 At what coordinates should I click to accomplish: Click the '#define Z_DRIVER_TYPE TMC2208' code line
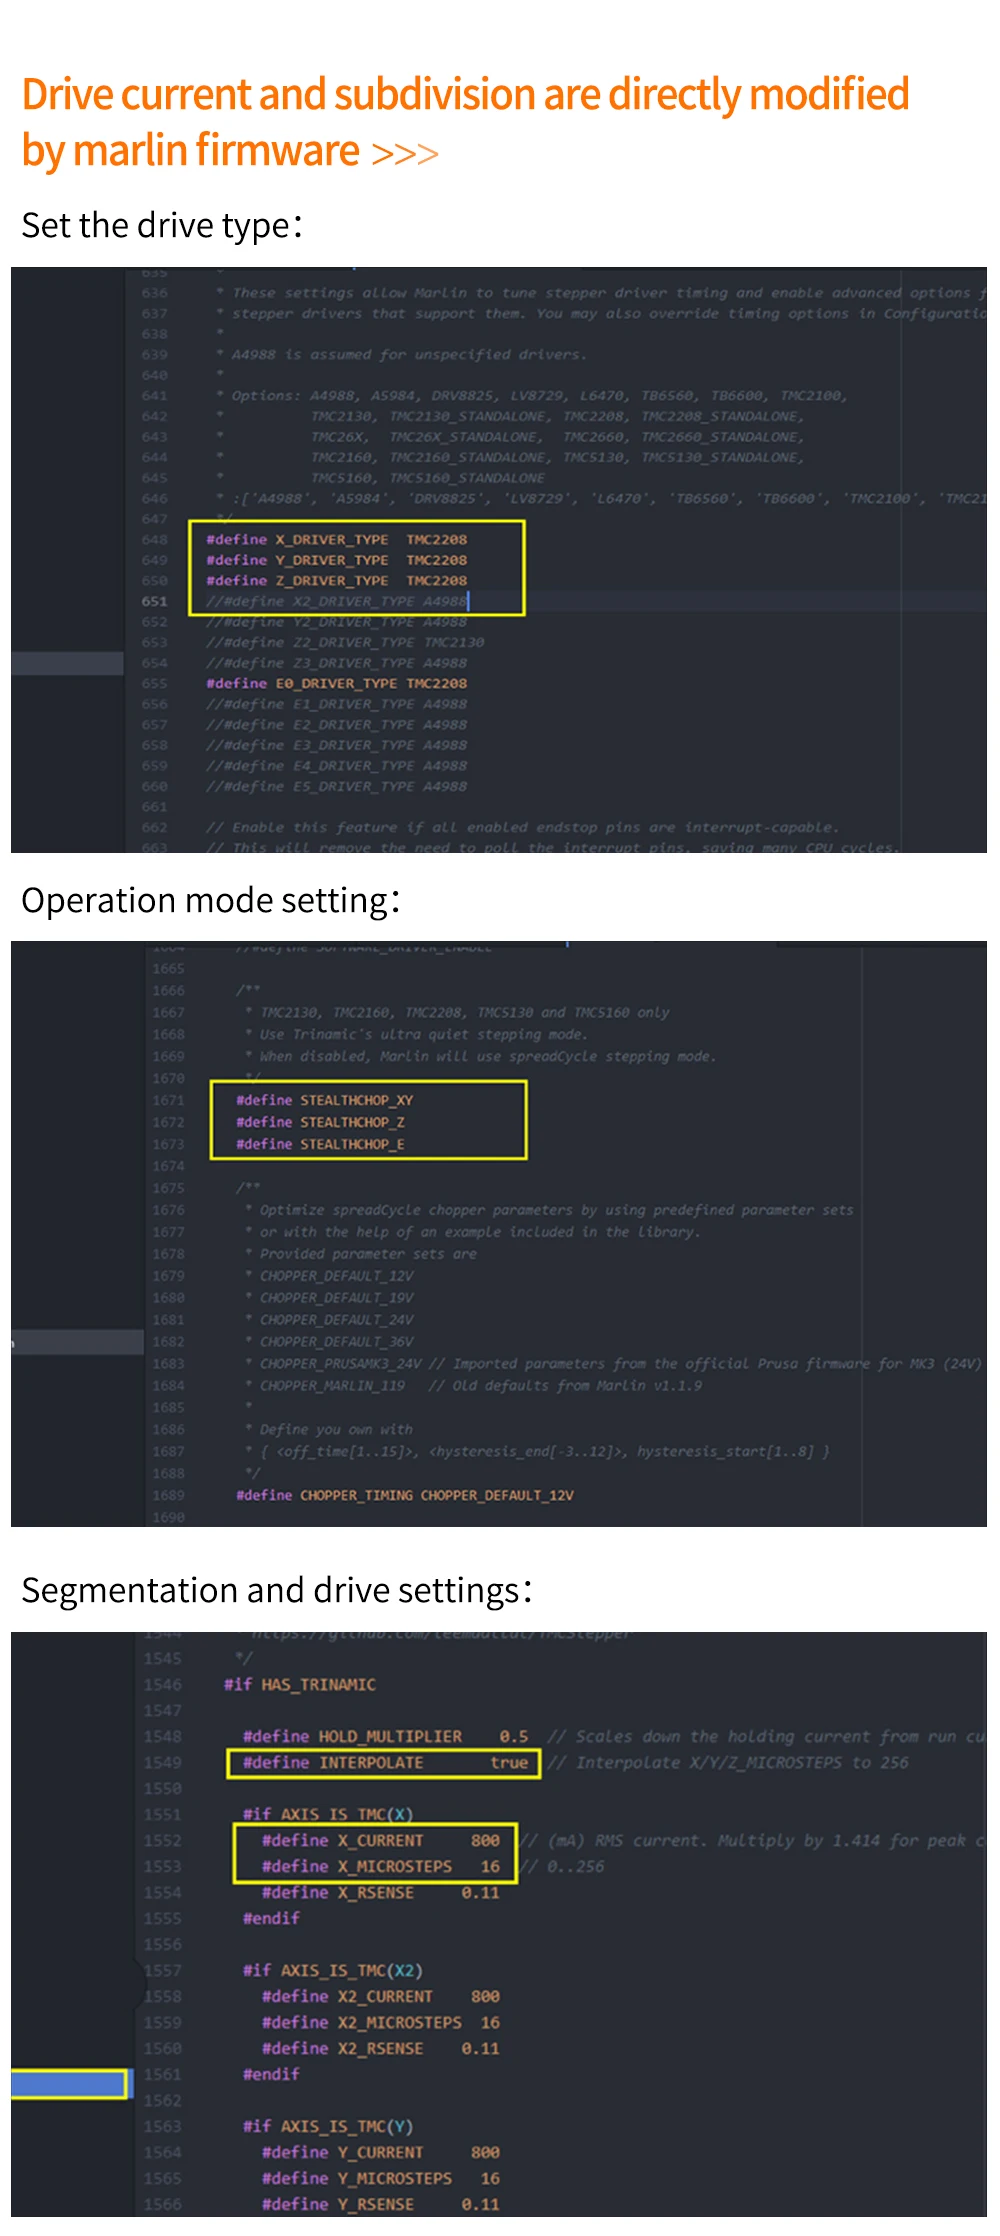[x=336, y=580]
